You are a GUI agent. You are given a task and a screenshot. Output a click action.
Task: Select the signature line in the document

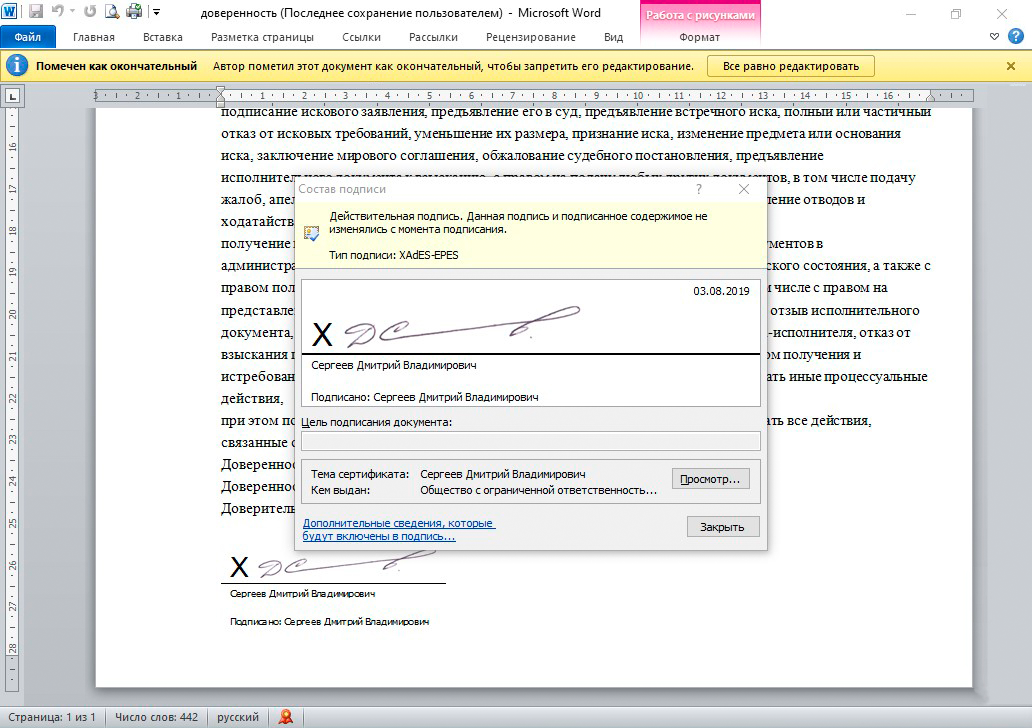333,588
